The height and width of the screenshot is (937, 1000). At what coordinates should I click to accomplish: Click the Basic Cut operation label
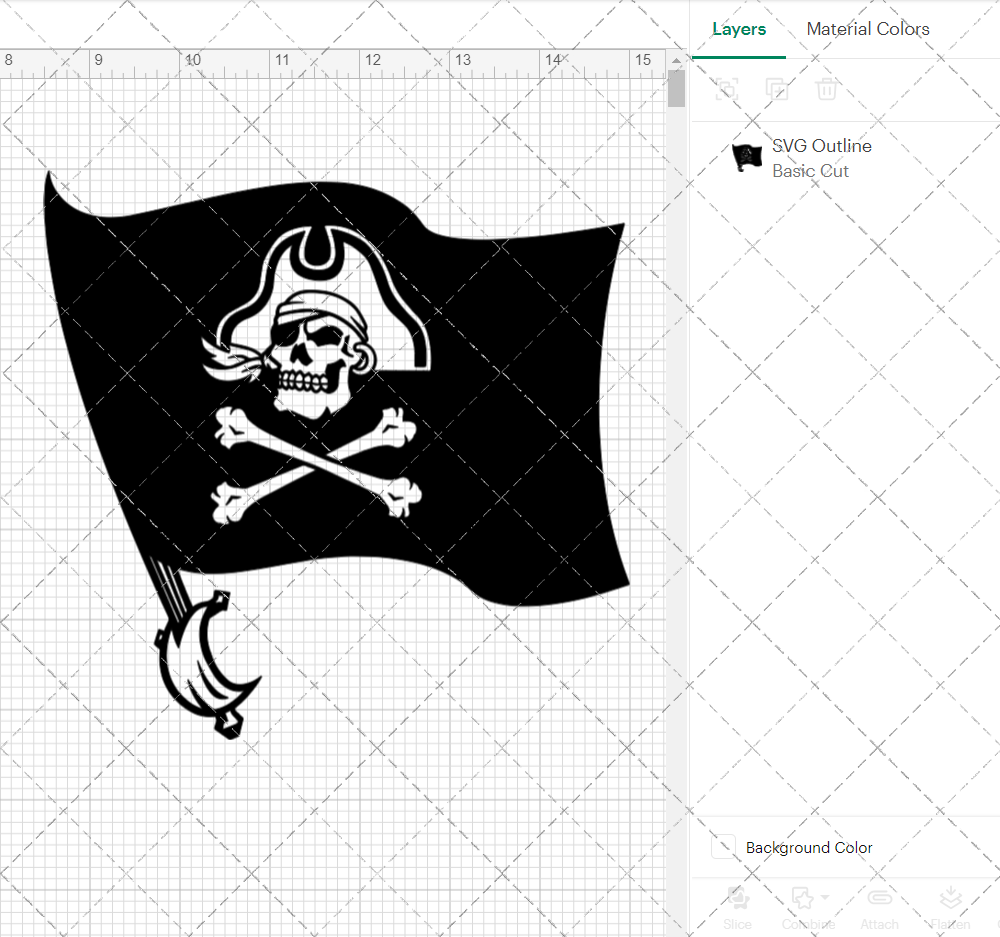point(810,171)
